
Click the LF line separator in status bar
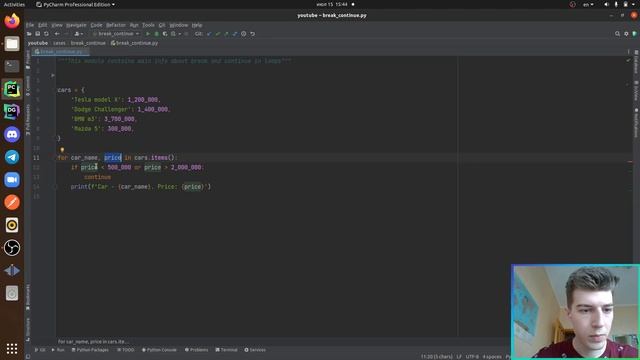[x=459, y=357]
